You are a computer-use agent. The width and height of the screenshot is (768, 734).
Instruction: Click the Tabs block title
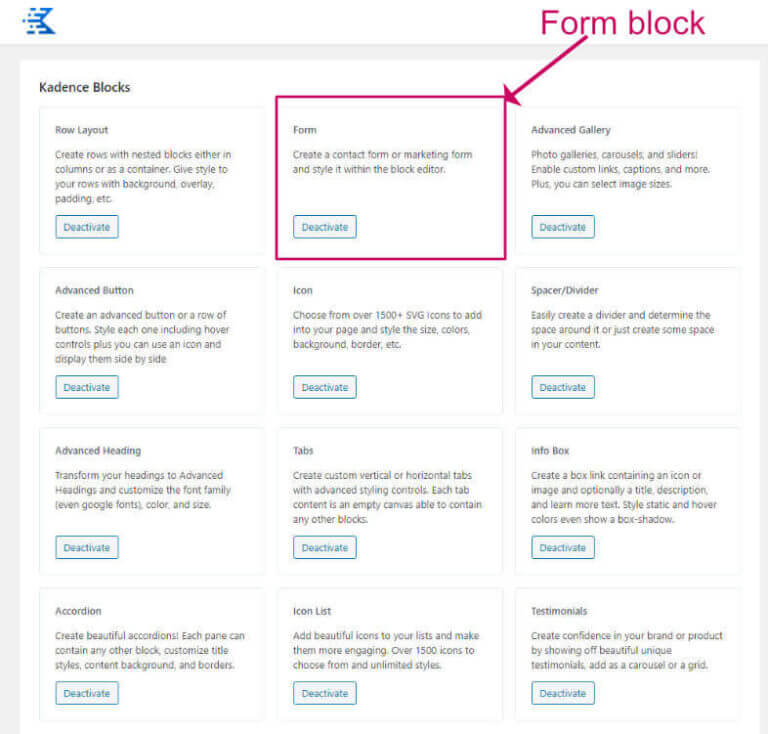(303, 451)
